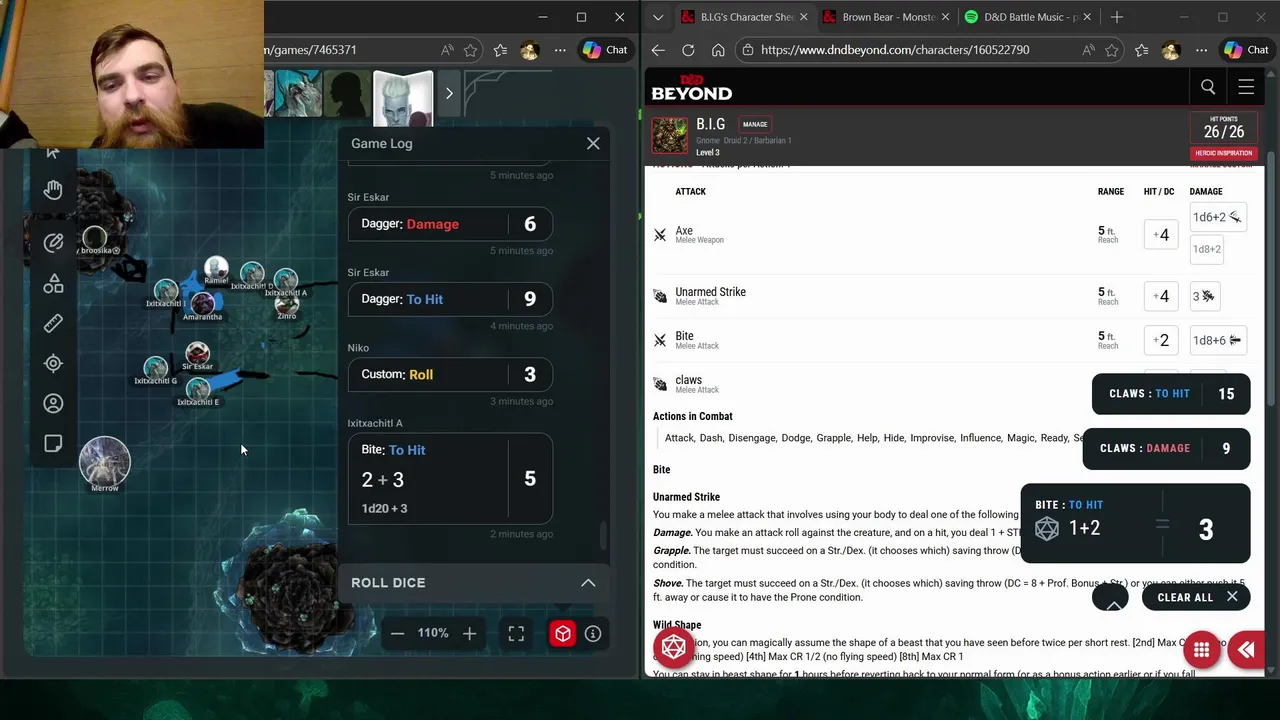Expand the ROLL DICE panel chevron
This screenshot has width=1280, height=720.
[588, 582]
